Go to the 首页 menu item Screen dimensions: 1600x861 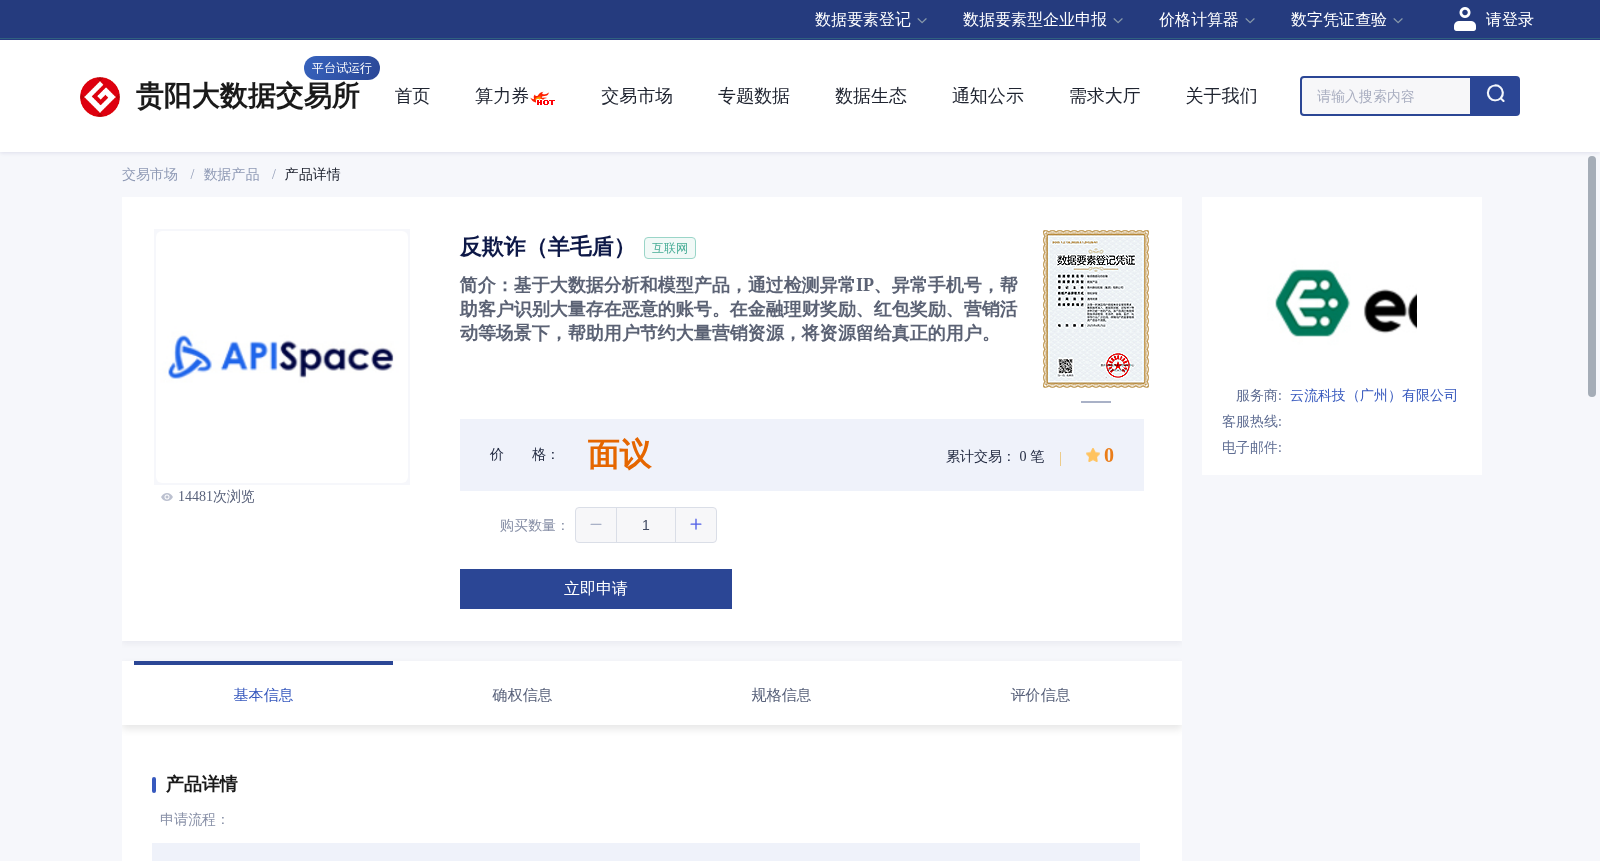[x=412, y=96]
